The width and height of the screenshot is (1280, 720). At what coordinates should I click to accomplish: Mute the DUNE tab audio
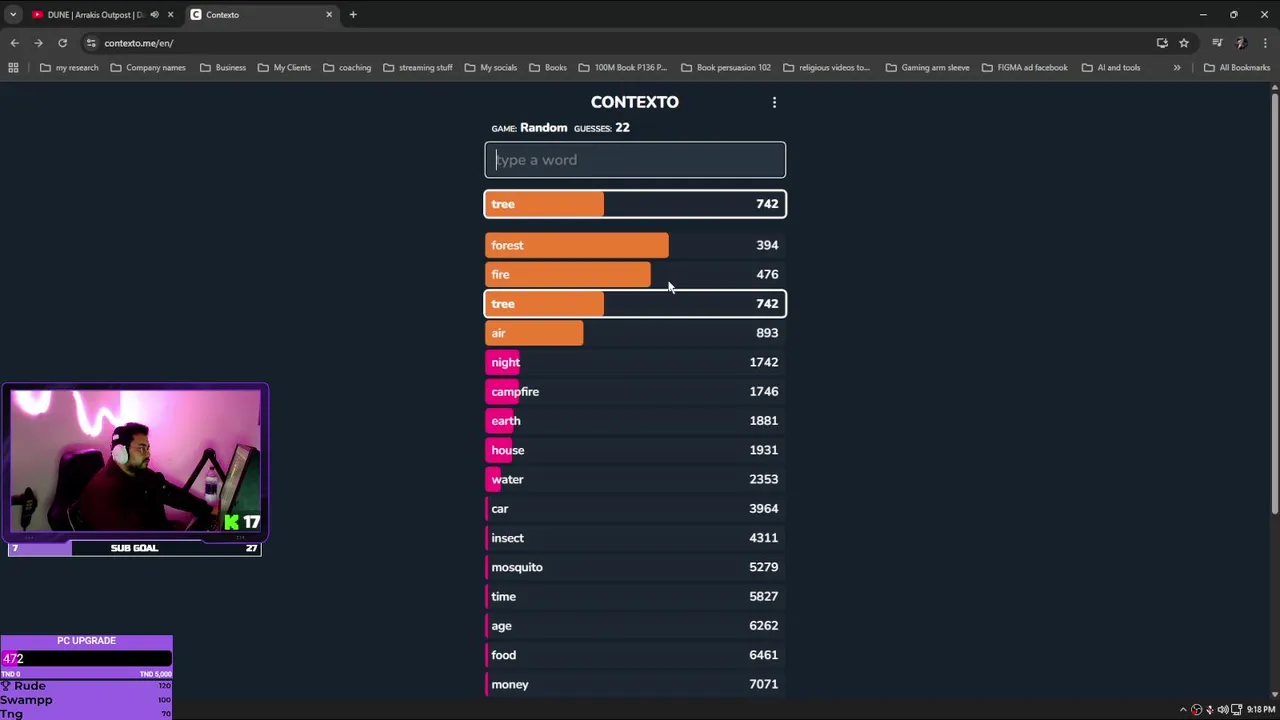coord(154,15)
